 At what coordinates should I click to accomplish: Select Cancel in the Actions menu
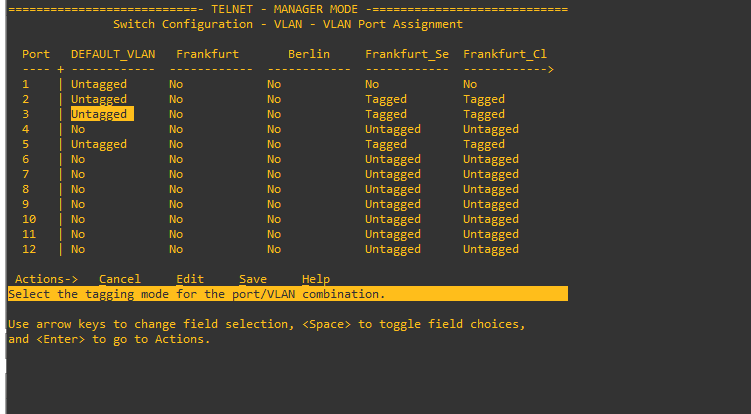119,279
